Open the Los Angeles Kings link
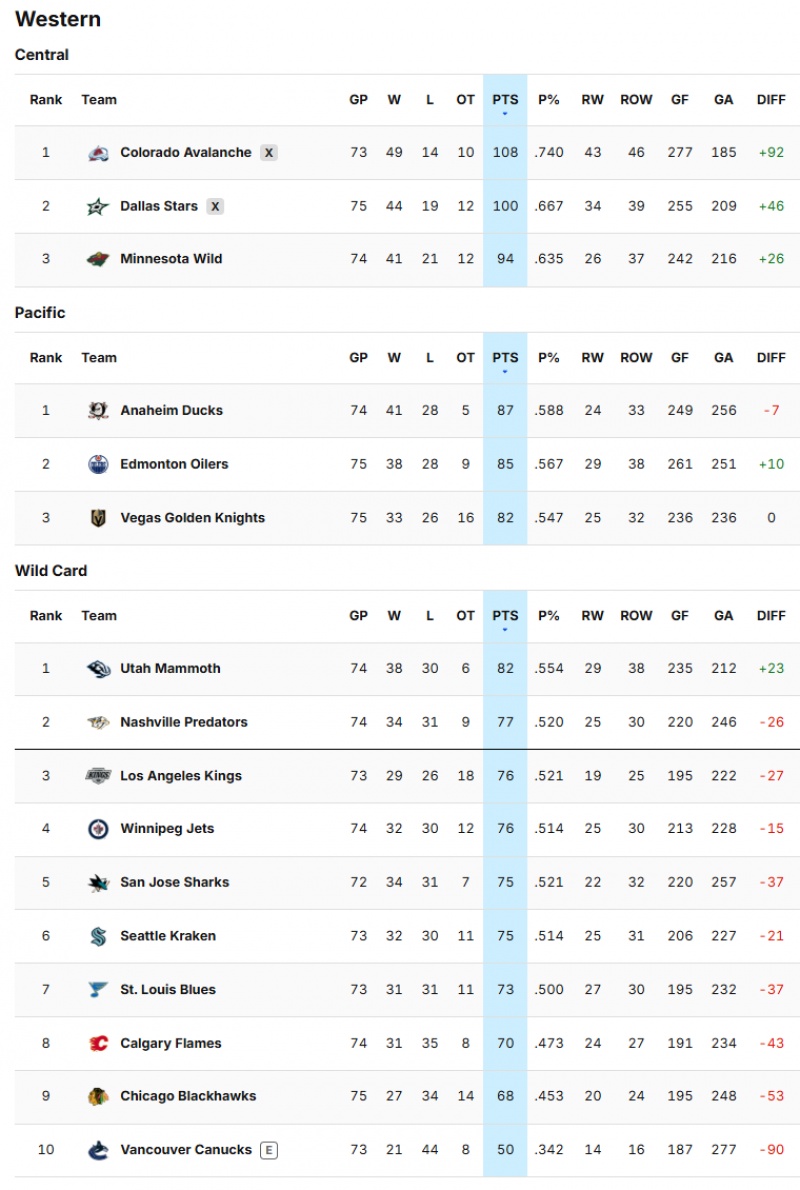 (x=181, y=776)
